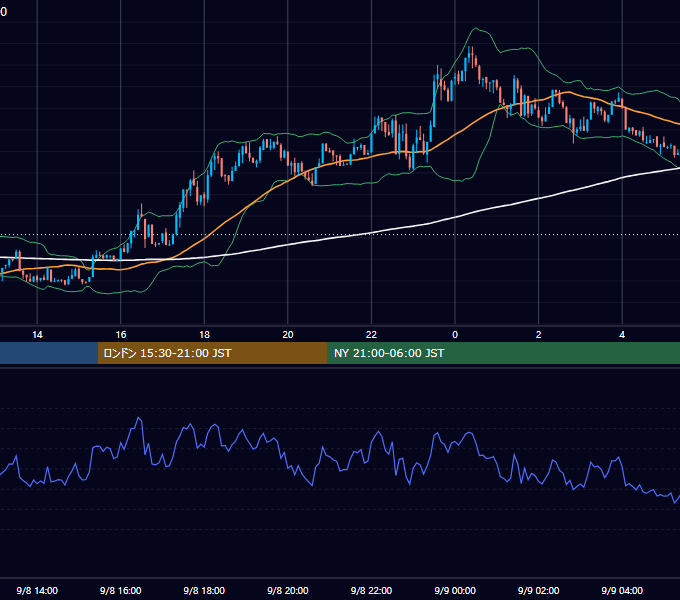Select the blue session bar before ロンドン
The width and height of the screenshot is (680, 600).
pyautogui.click(x=49, y=353)
